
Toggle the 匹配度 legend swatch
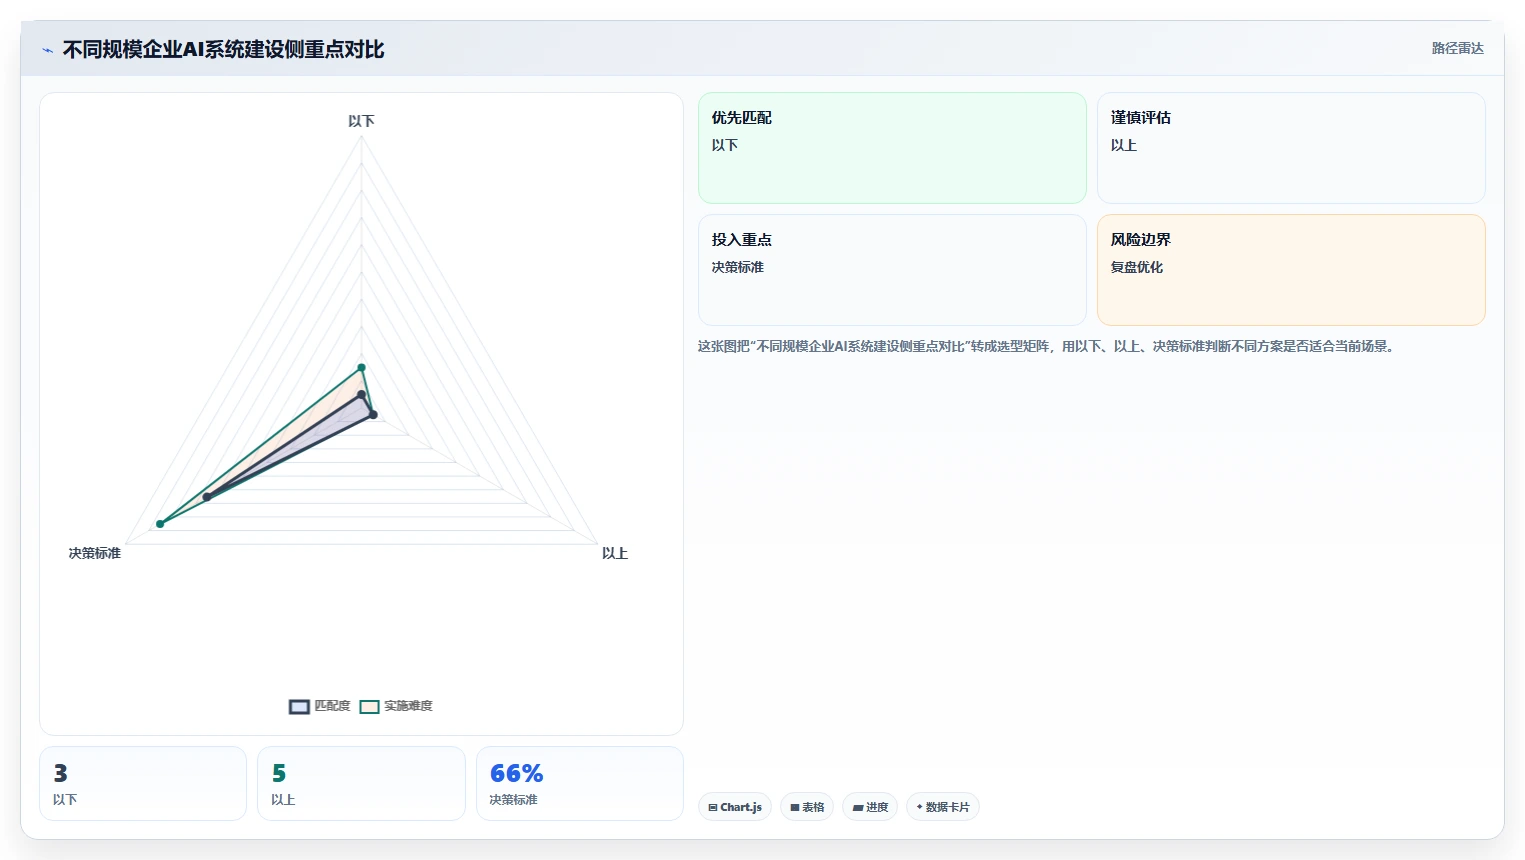pos(299,707)
